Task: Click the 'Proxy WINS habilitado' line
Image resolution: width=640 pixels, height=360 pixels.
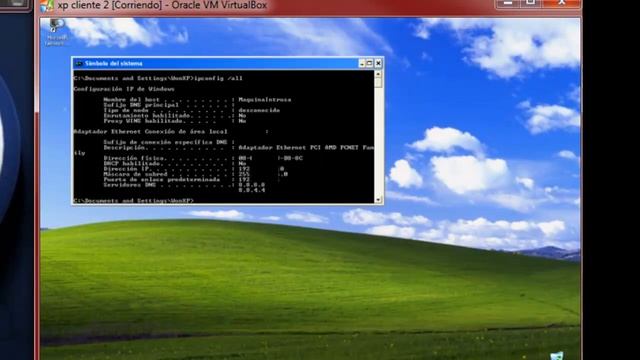Action: [x=175, y=121]
